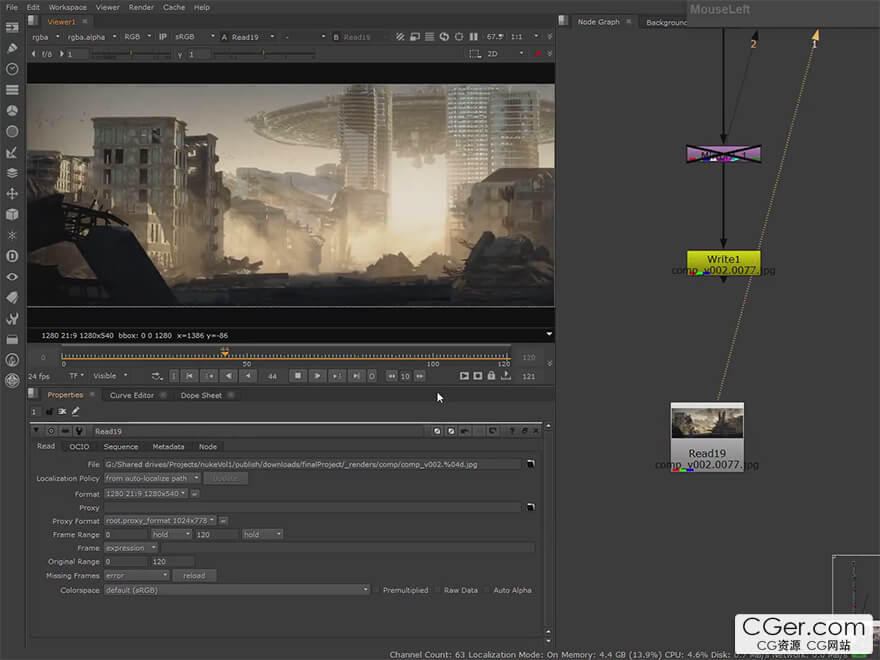Jump to first frame button
Image resolution: width=880 pixels, height=660 pixels.
pyautogui.click(x=190, y=376)
